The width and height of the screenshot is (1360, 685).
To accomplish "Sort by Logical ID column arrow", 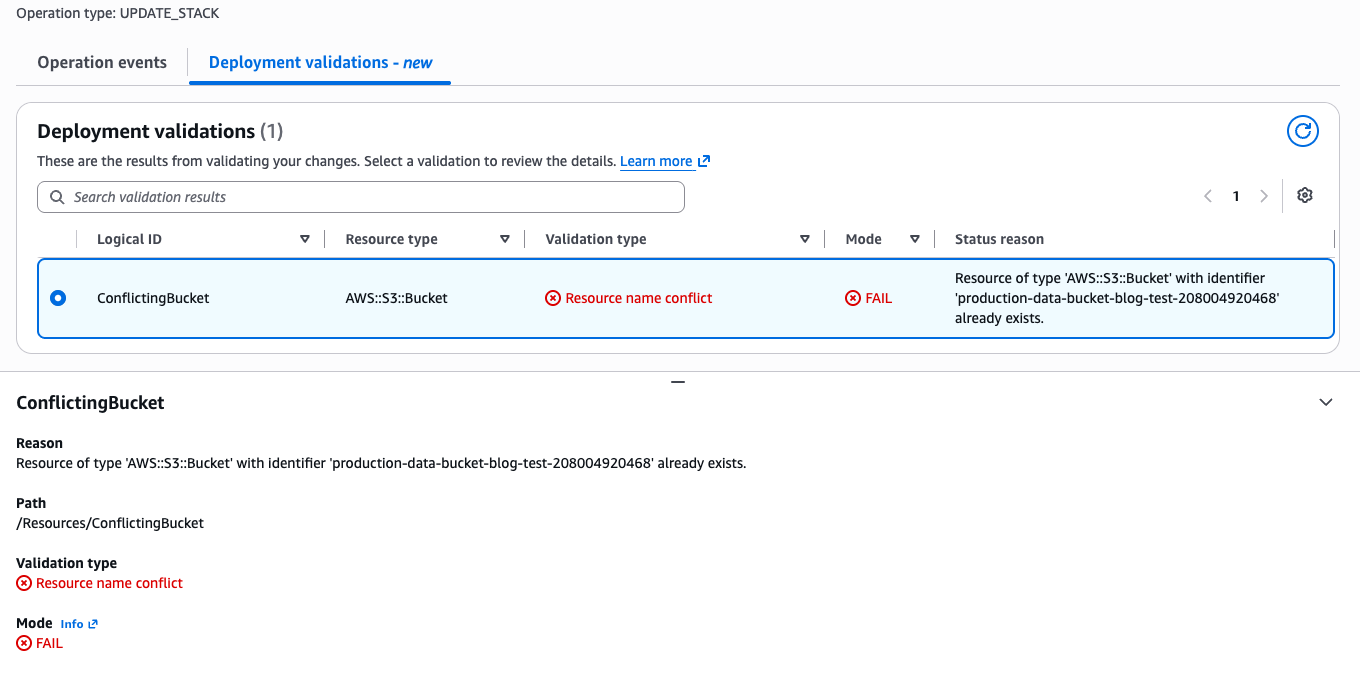I will [x=305, y=239].
